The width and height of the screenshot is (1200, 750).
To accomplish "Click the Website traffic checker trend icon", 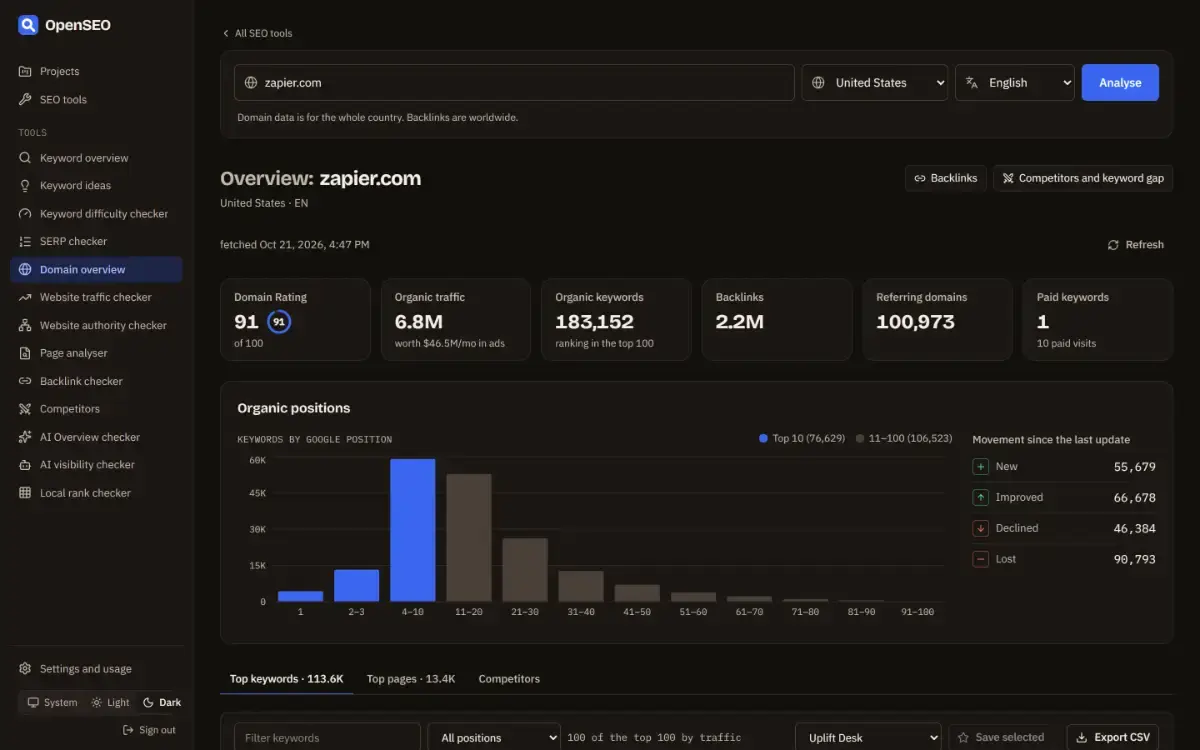I will 25,297.
